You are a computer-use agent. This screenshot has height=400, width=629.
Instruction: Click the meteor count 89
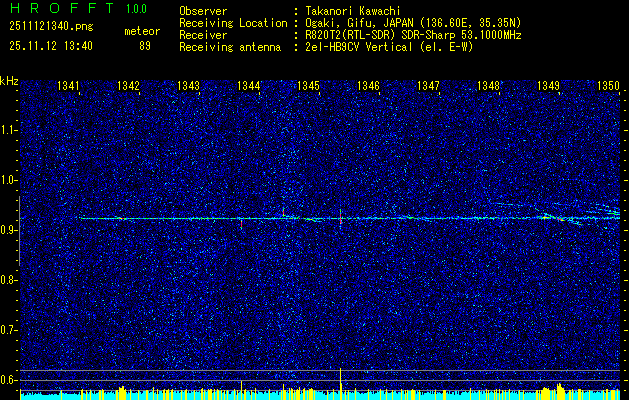(145, 46)
